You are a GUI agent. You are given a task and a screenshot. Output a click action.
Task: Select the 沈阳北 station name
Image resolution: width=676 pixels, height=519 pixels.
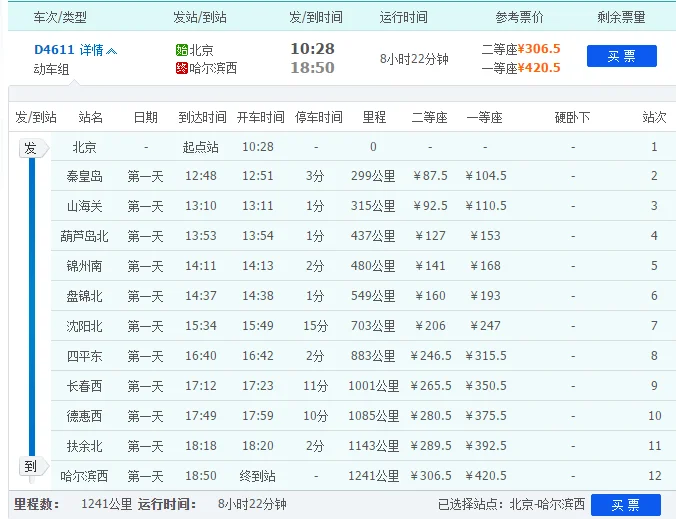(x=84, y=326)
